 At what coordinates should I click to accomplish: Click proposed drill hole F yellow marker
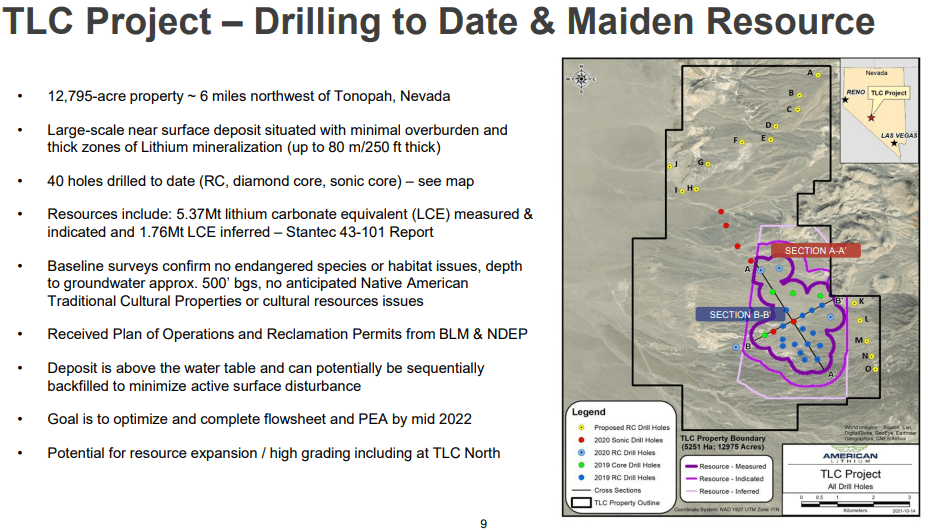click(x=742, y=142)
